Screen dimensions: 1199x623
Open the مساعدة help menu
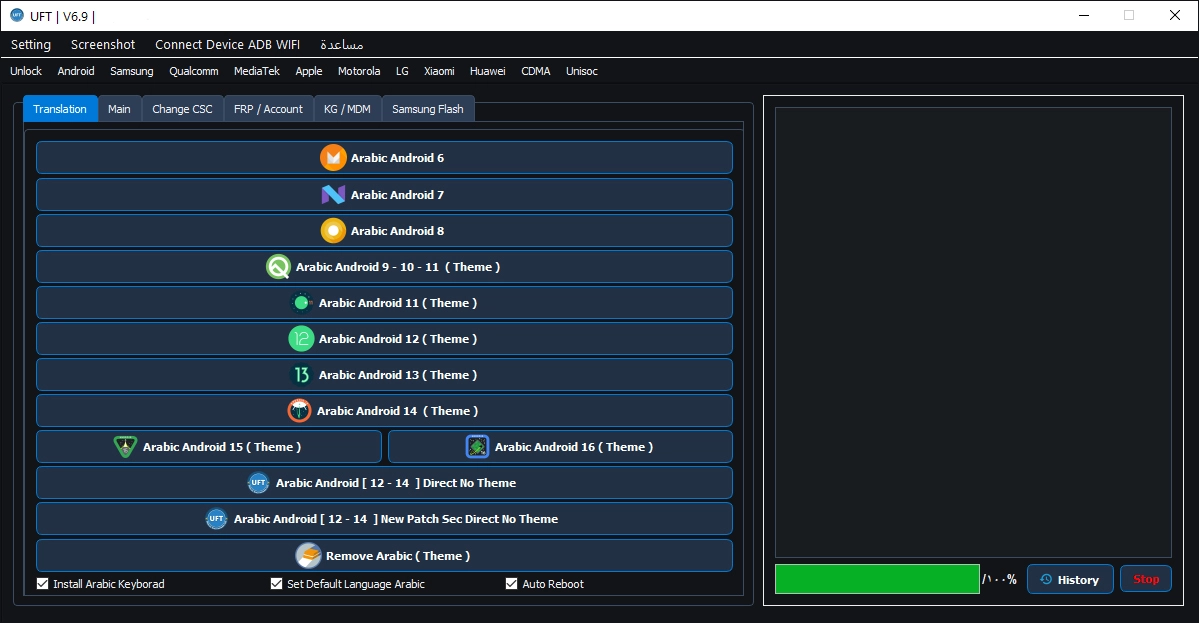(342, 44)
